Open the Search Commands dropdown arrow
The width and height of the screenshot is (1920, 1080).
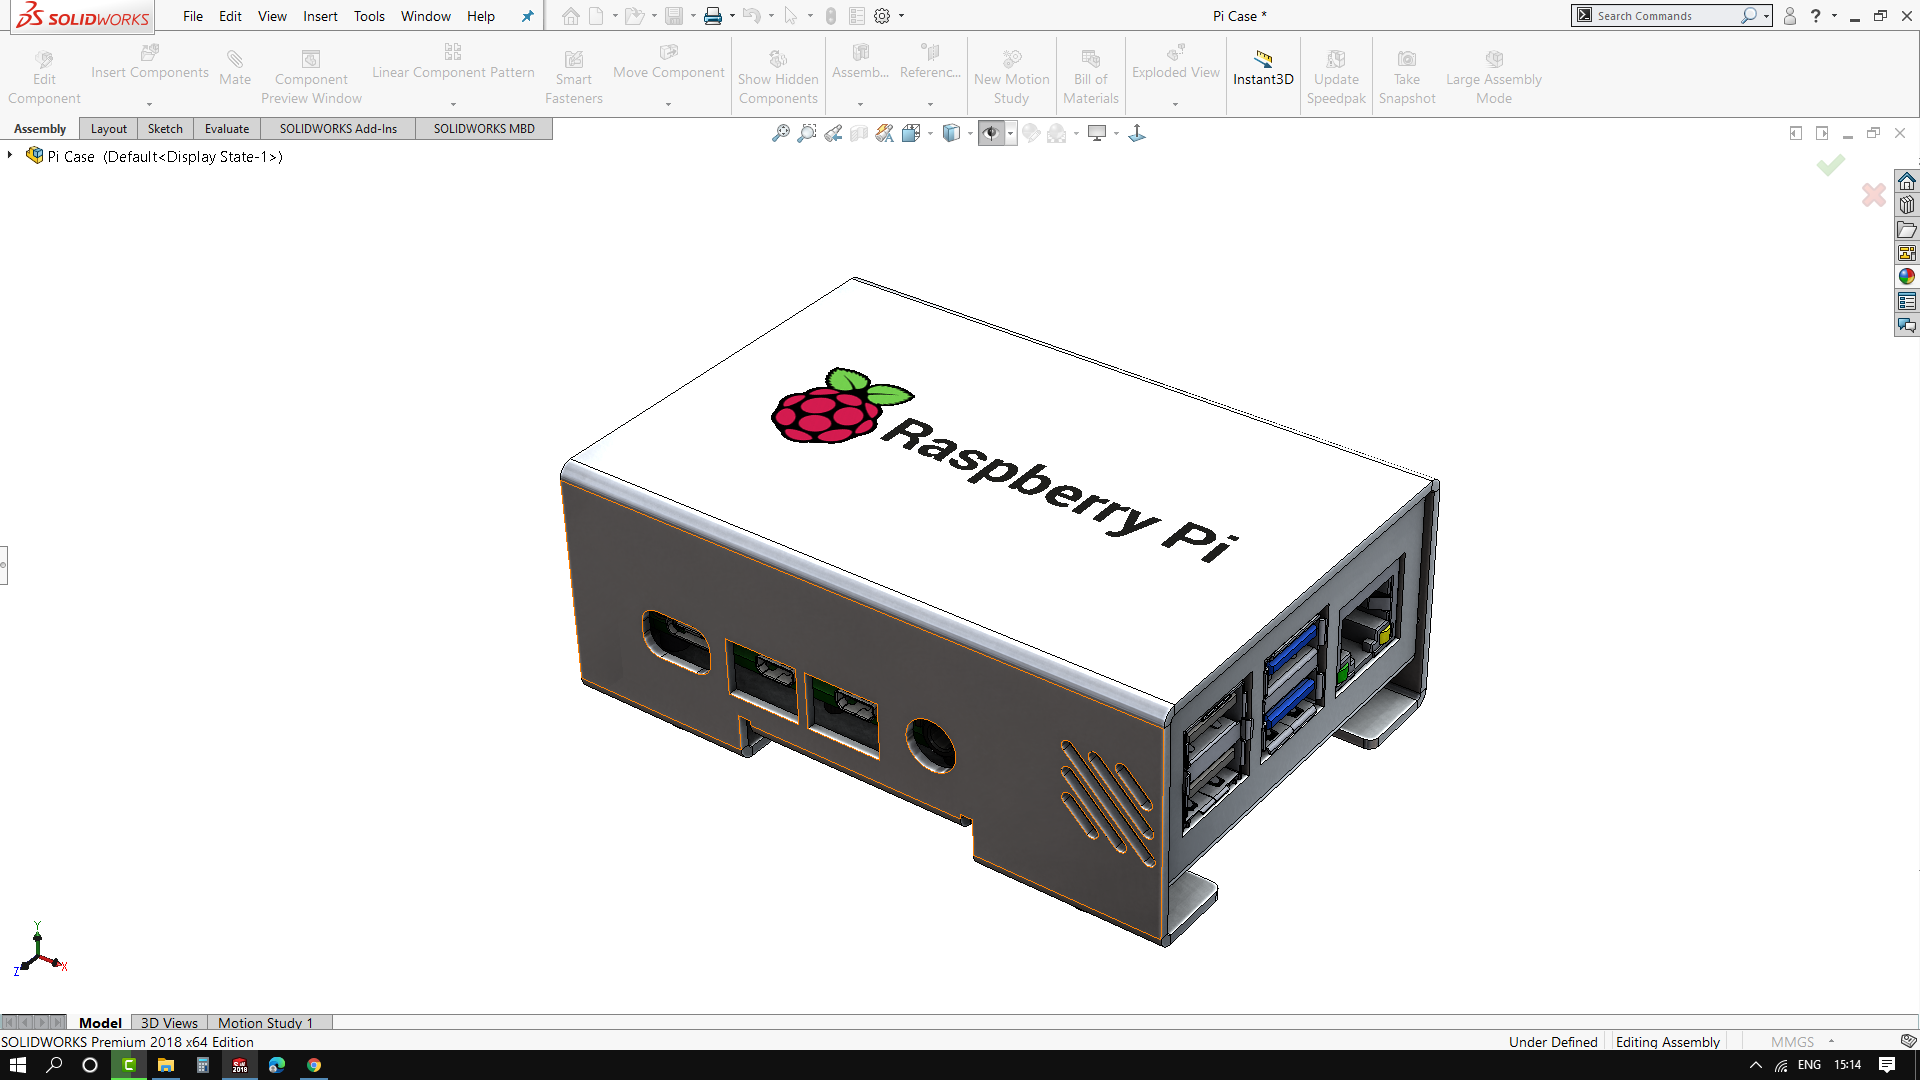(x=1767, y=16)
